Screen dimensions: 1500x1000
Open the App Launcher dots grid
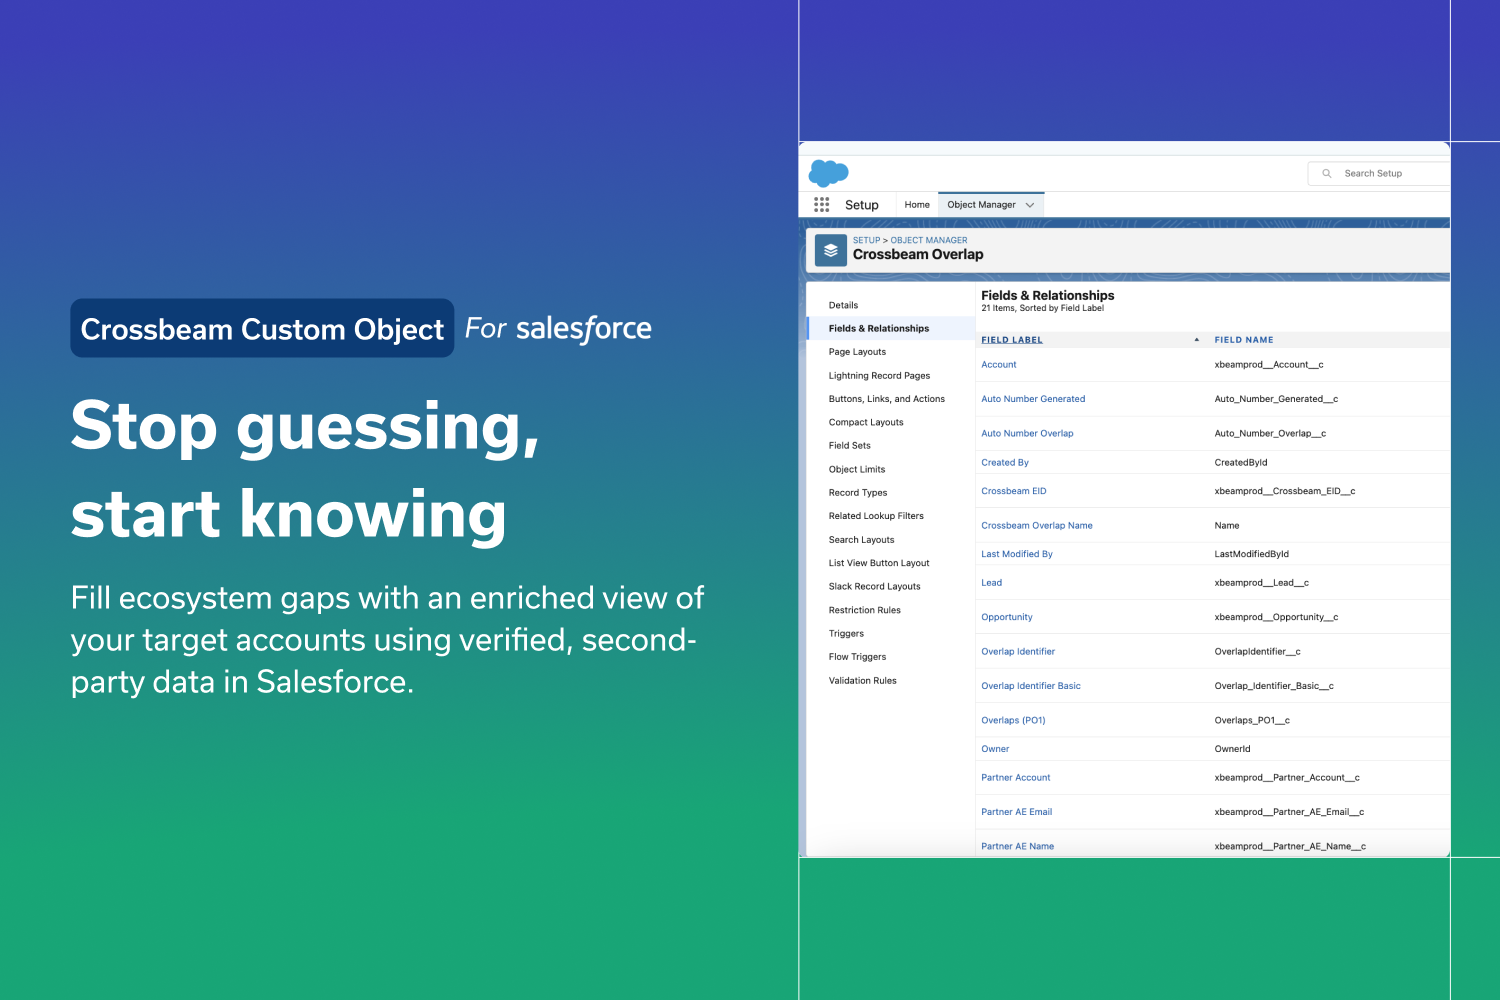(x=822, y=205)
